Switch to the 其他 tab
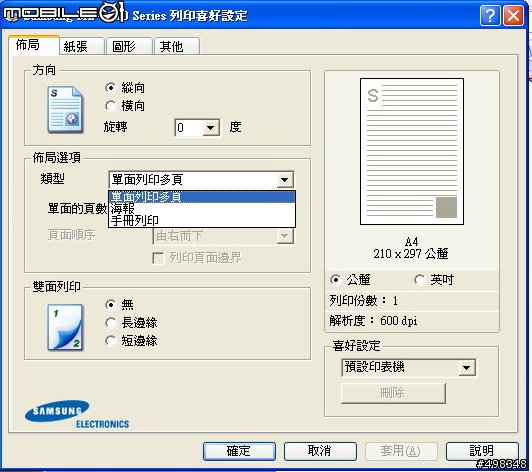Viewport: 532px width, 472px height. [x=177, y=46]
